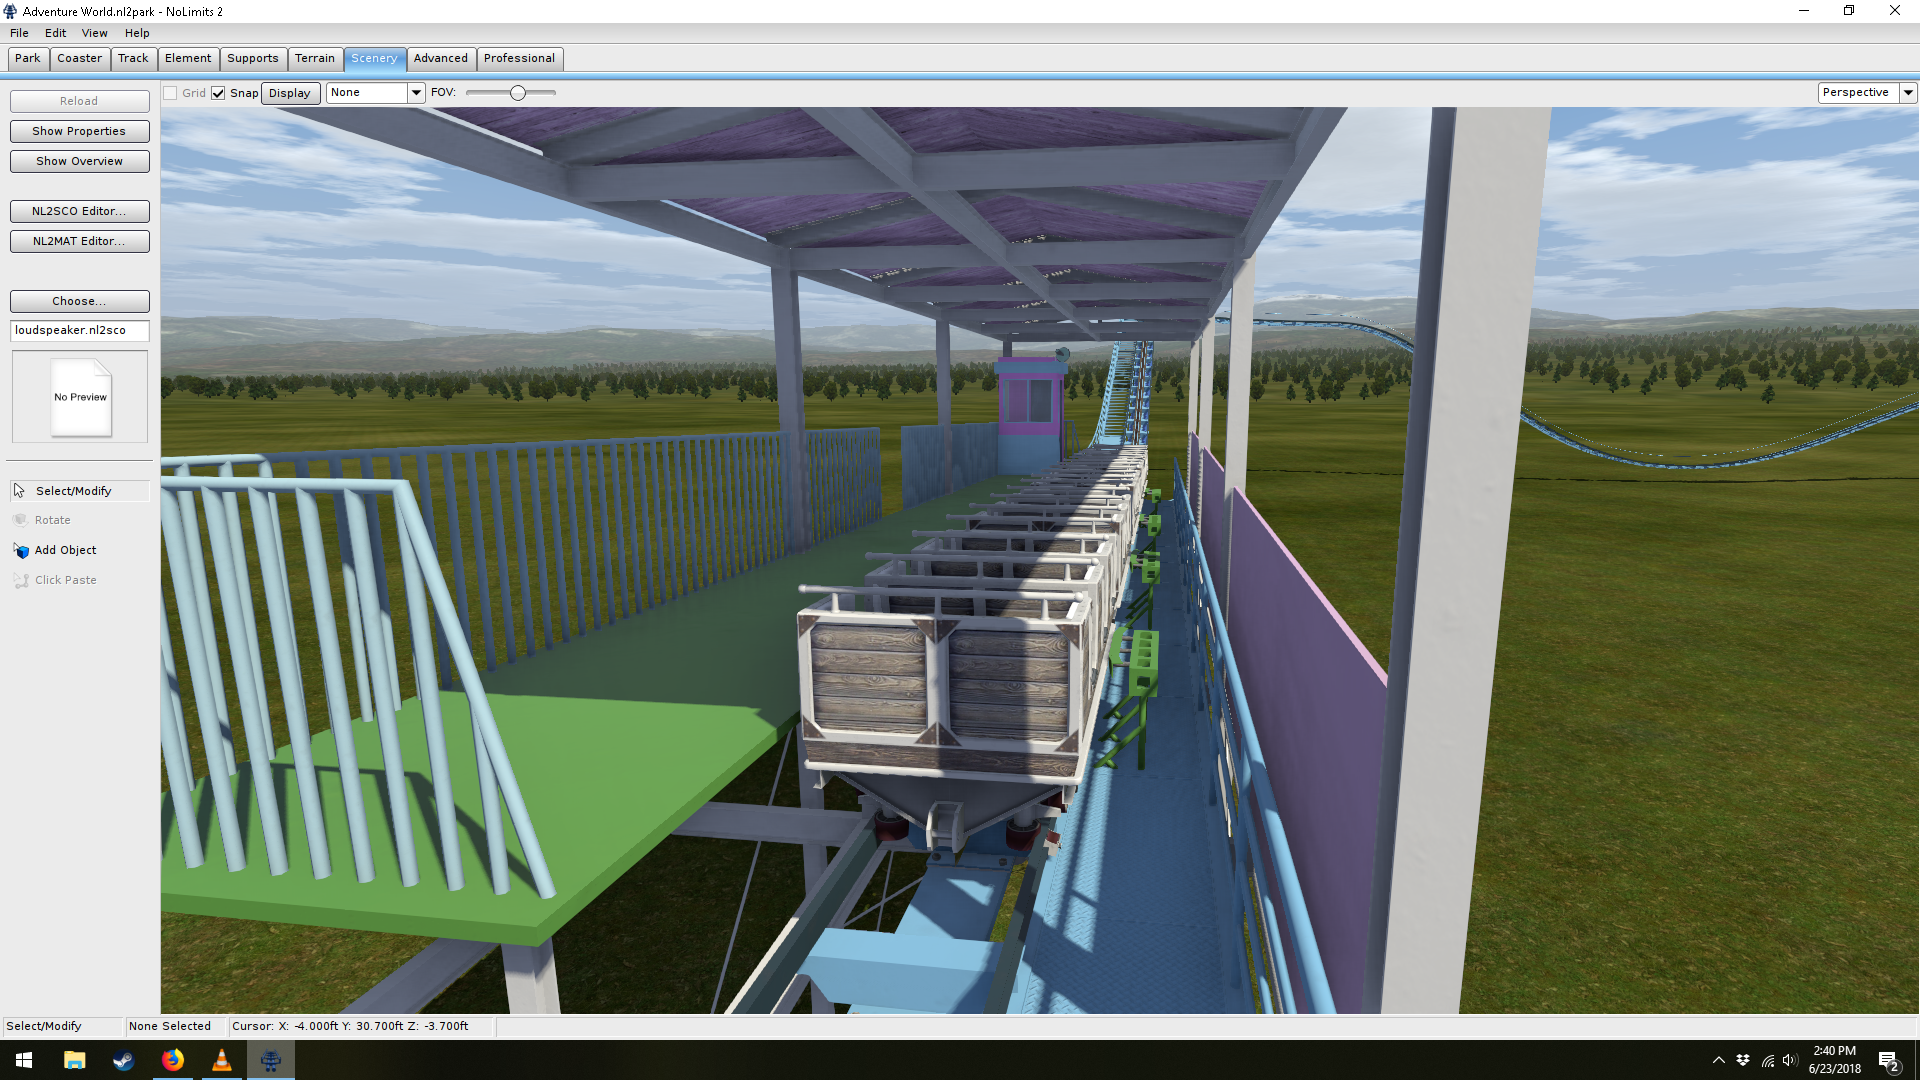Show hidden system tray icons
The width and height of the screenshot is (1920, 1080).
(x=1718, y=1060)
